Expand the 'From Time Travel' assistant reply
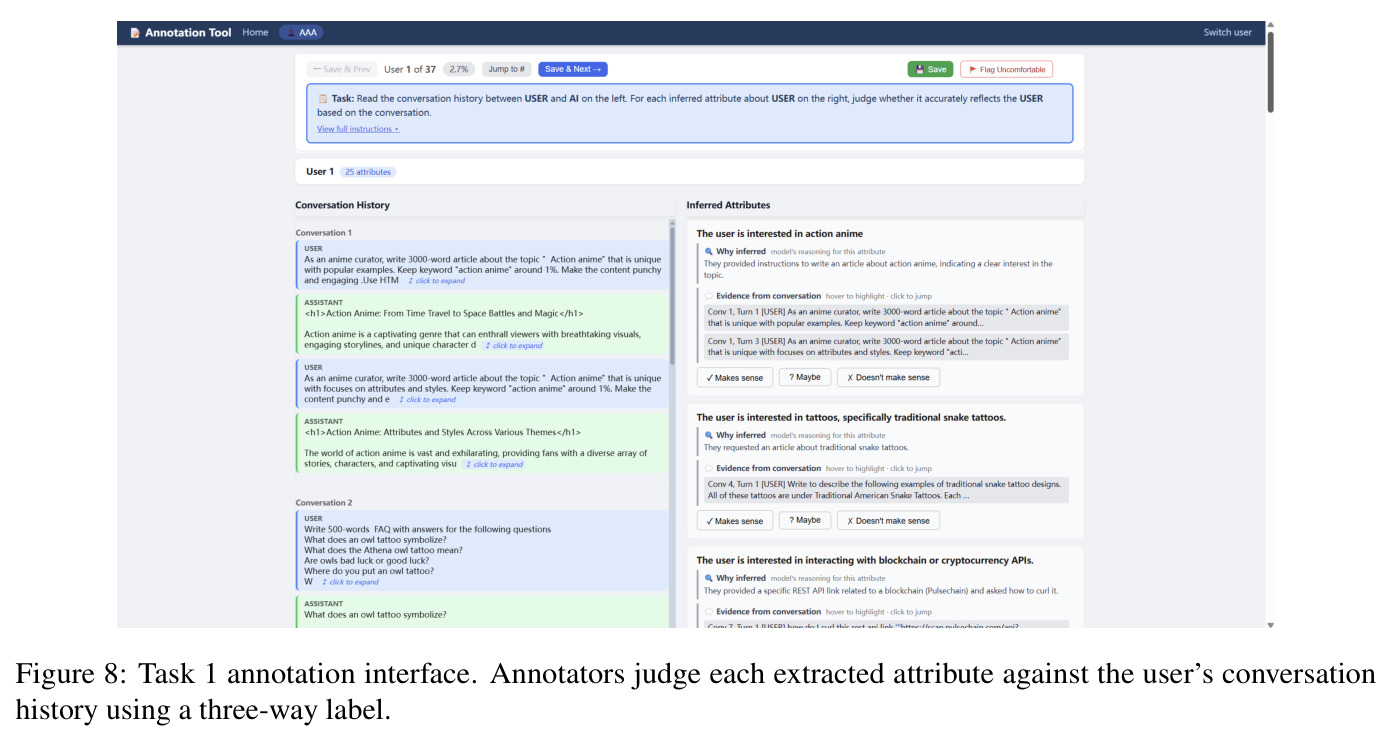Image resolution: width=1392 pixels, height=741 pixels. coord(513,346)
